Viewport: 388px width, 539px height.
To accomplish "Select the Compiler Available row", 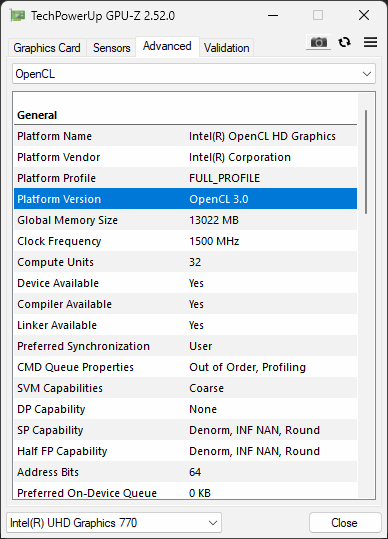I will pos(186,304).
